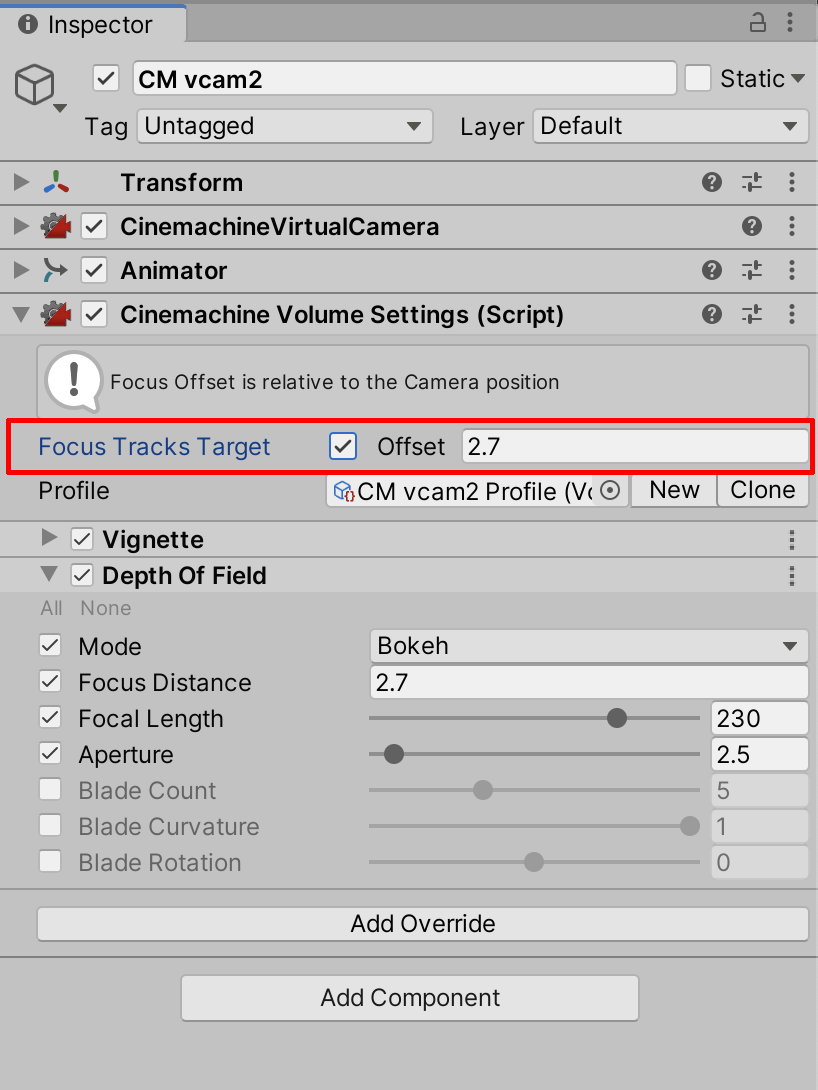
Task: Open the Inspector panel kebab menu
Action: [792, 23]
